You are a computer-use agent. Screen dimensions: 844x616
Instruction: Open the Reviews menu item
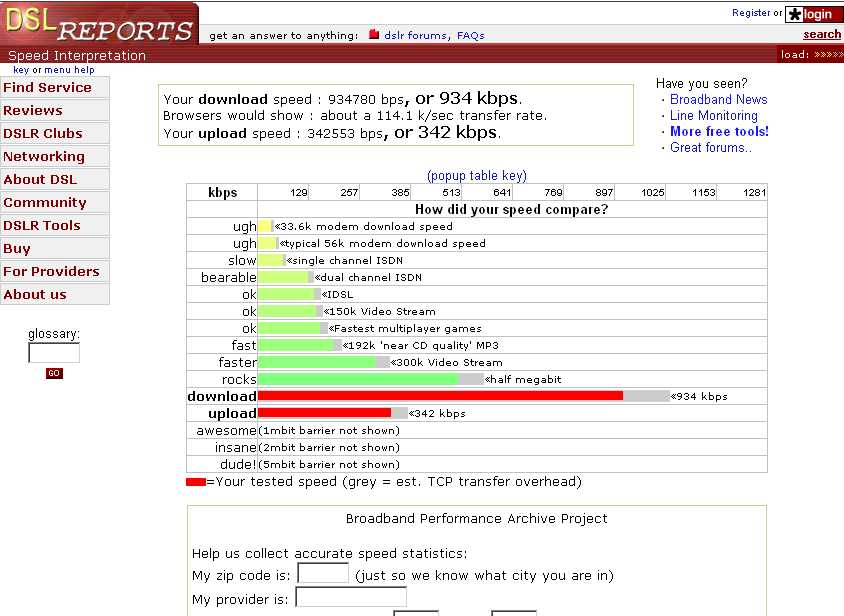(55, 110)
